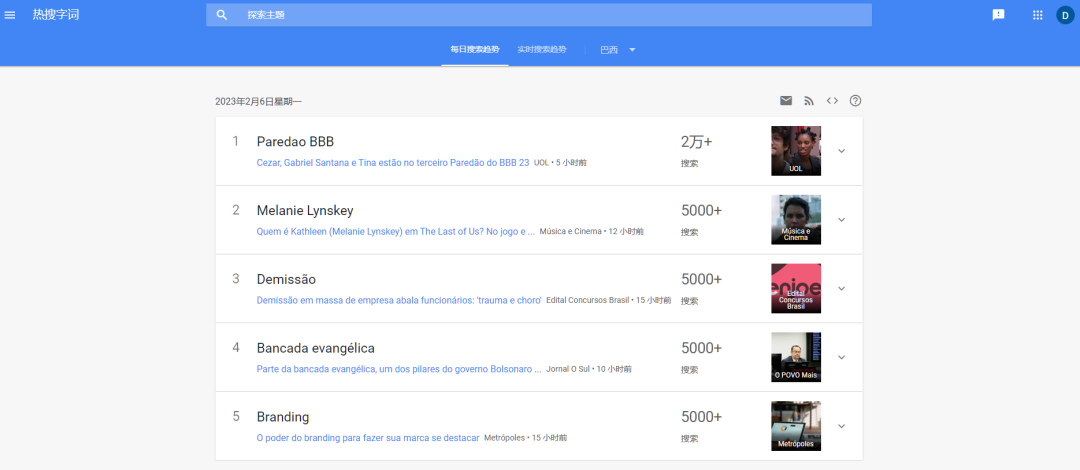Switch to 每日搜索趋势 tab
Screen dimensions: 1080x470
(x=475, y=50)
